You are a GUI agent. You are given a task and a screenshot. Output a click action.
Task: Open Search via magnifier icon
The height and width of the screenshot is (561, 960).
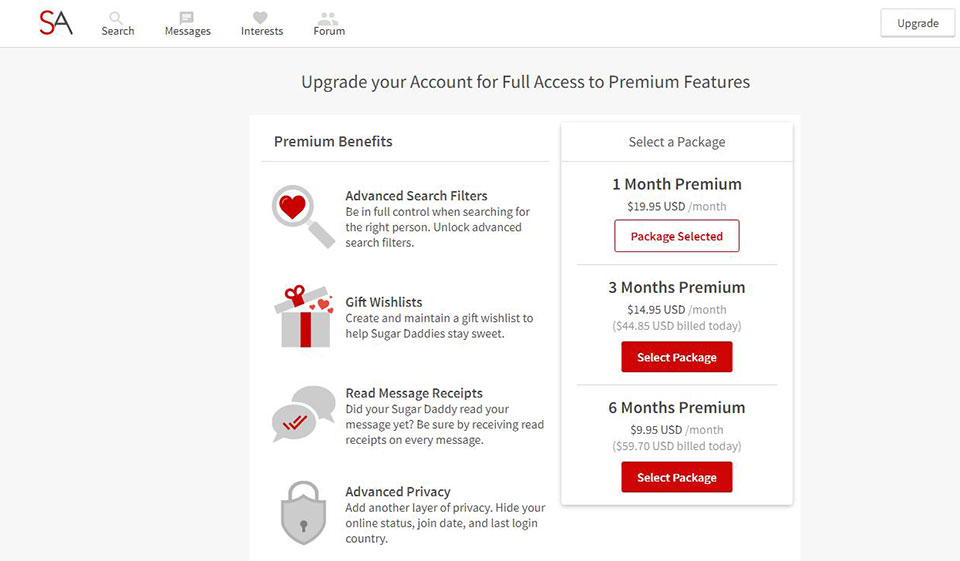[117, 17]
